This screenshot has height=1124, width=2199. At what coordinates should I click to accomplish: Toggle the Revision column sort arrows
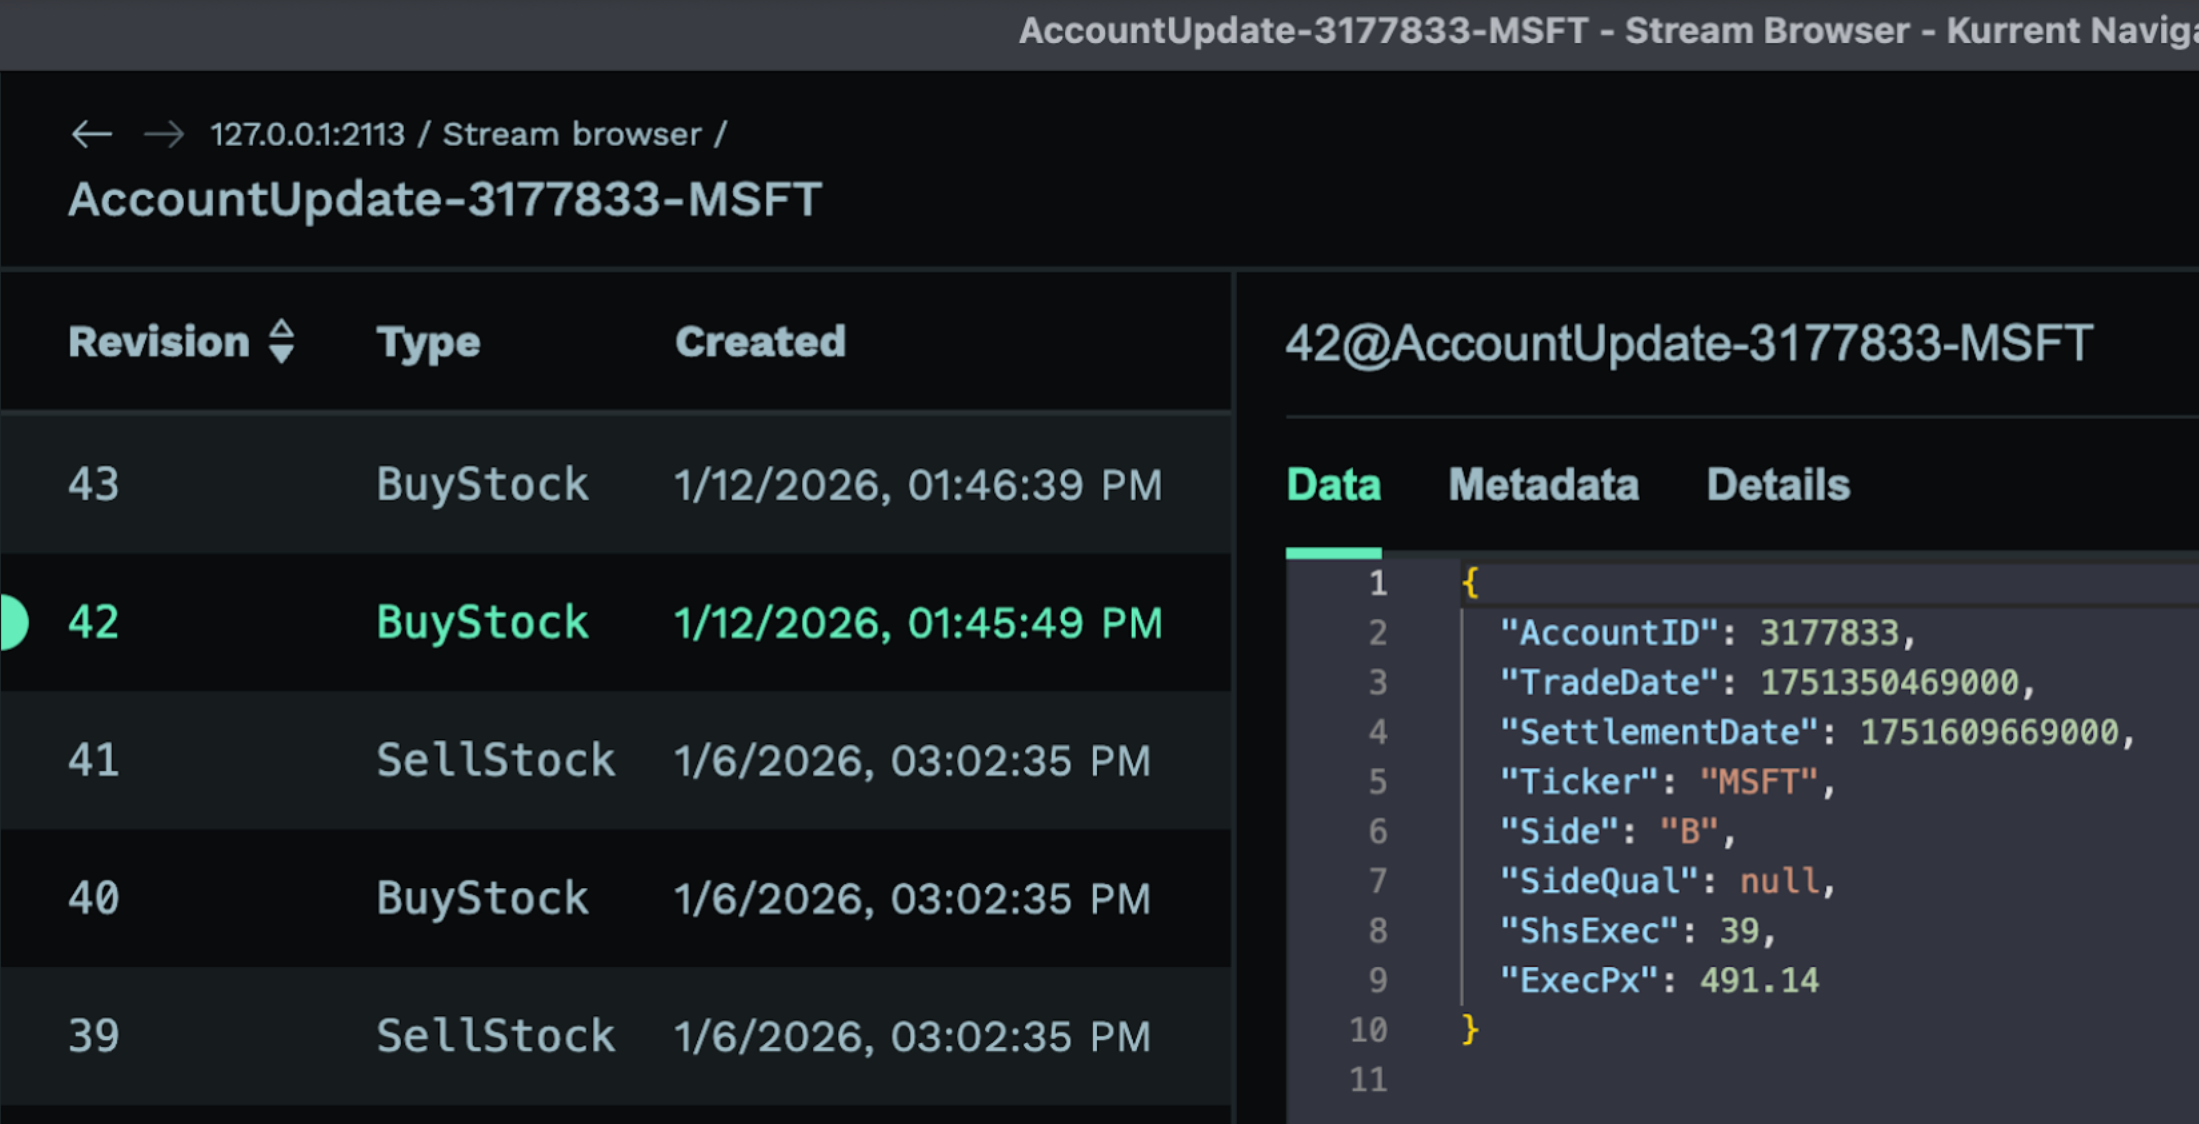click(x=282, y=342)
